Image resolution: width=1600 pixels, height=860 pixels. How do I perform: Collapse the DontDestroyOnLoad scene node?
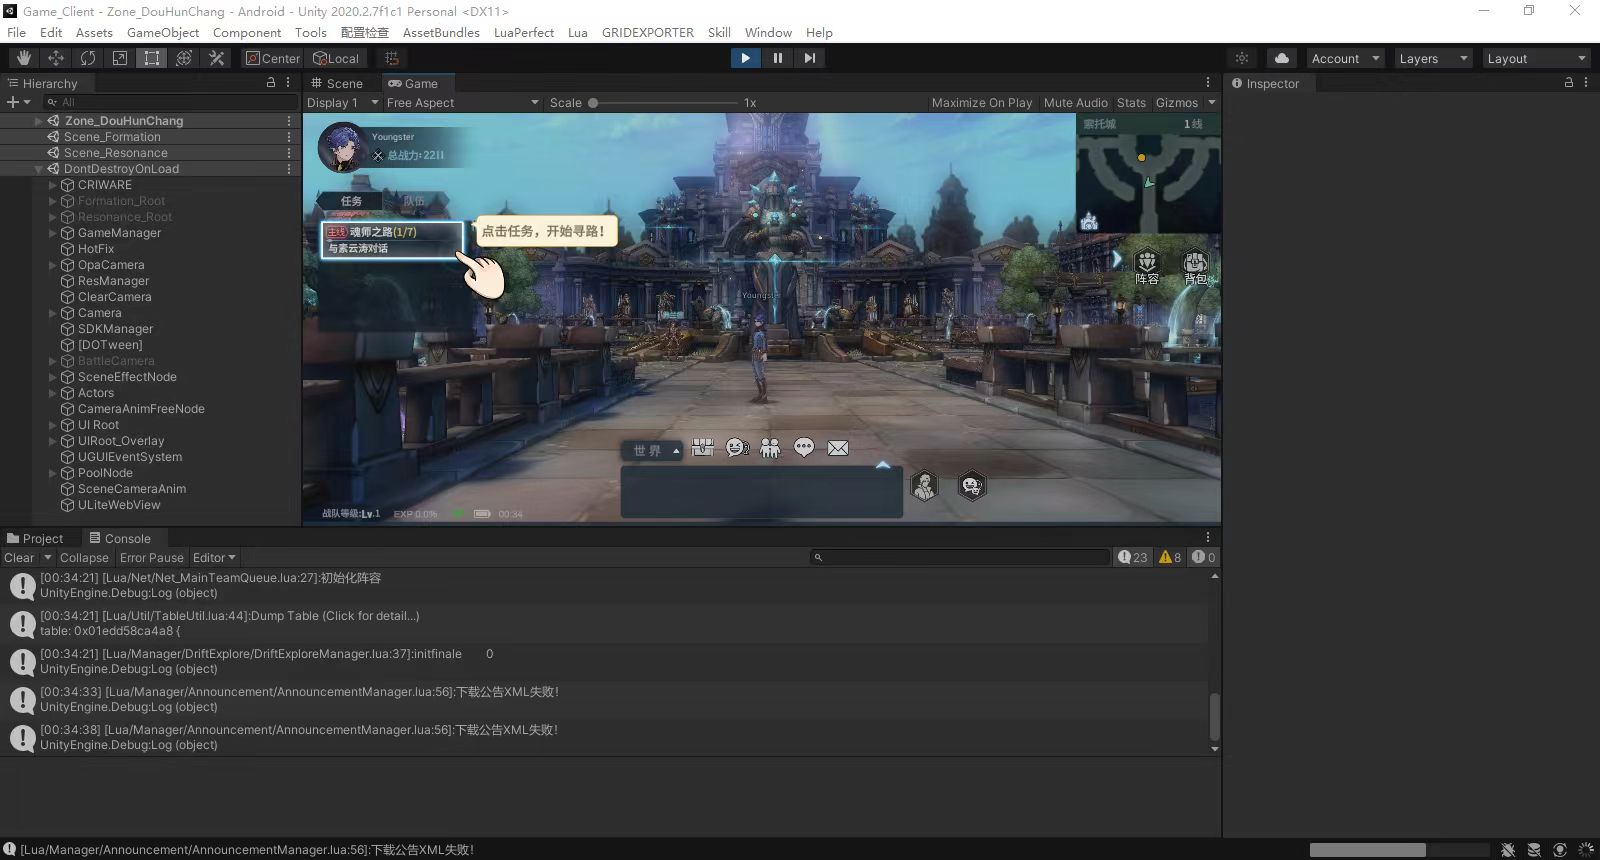click(x=39, y=169)
